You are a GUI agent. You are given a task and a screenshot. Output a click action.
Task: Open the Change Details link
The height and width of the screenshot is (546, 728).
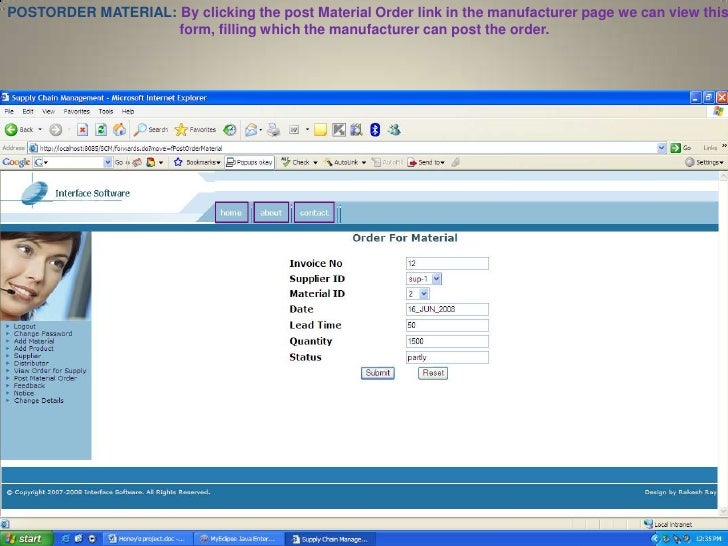pos(39,401)
